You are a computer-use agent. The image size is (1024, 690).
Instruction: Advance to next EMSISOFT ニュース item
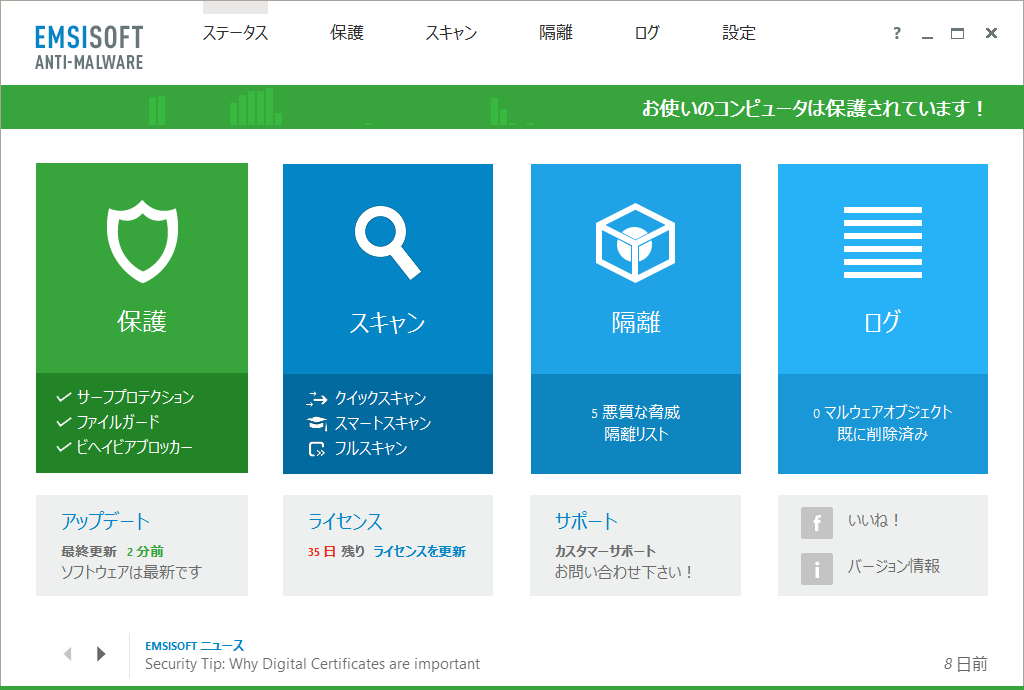(x=100, y=653)
